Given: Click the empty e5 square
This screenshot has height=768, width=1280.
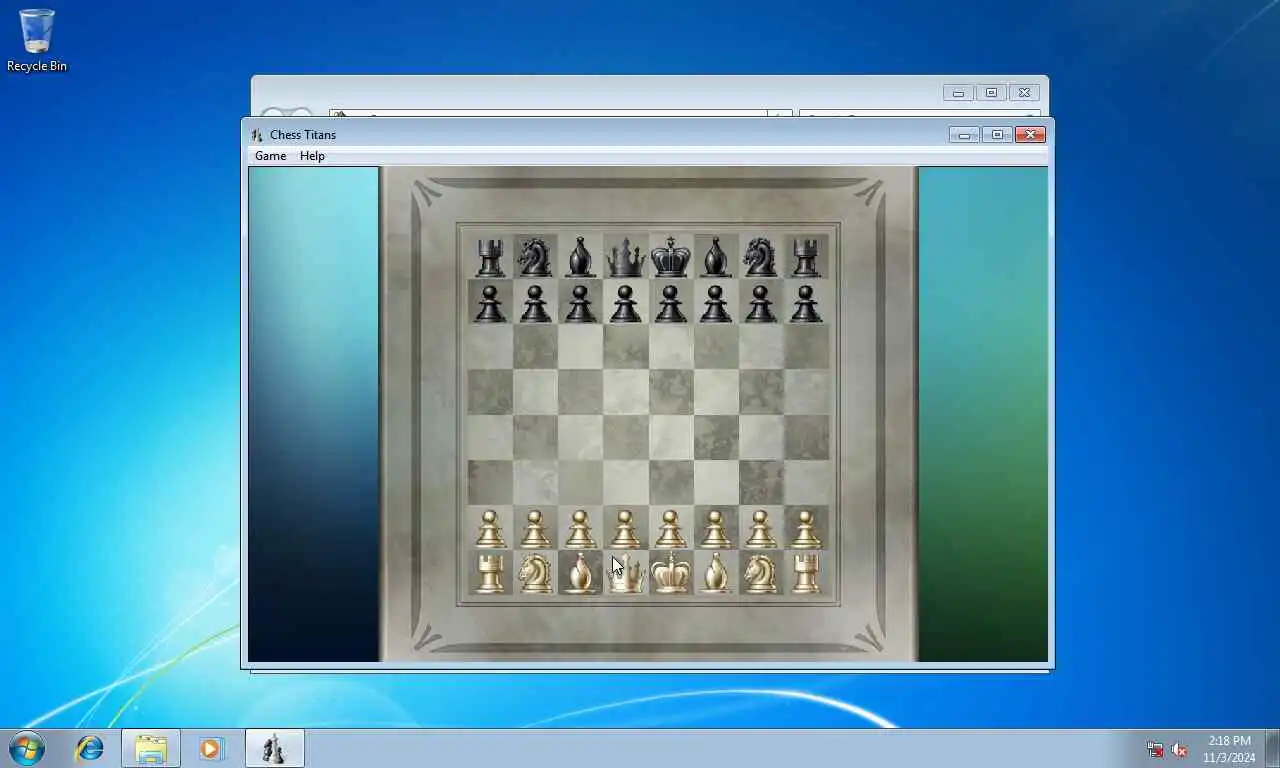Looking at the screenshot, I should tap(671, 393).
